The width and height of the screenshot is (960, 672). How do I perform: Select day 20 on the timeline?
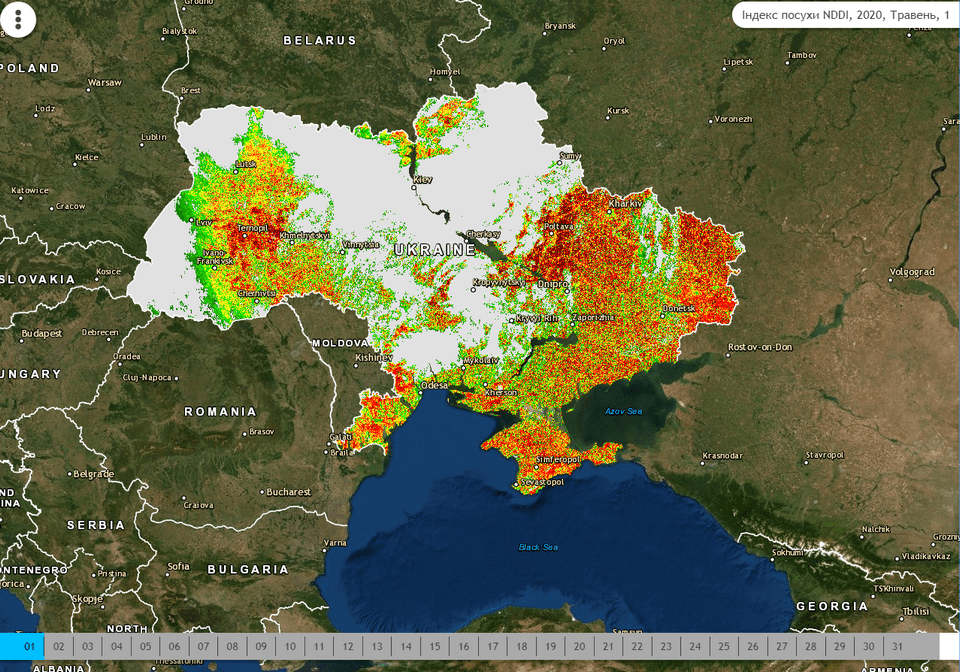pyautogui.click(x=579, y=646)
